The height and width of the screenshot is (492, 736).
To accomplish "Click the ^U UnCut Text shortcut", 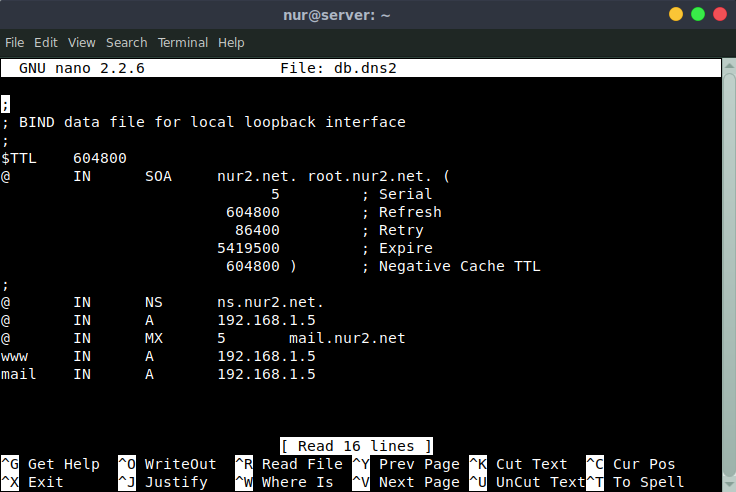I will [527, 482].
